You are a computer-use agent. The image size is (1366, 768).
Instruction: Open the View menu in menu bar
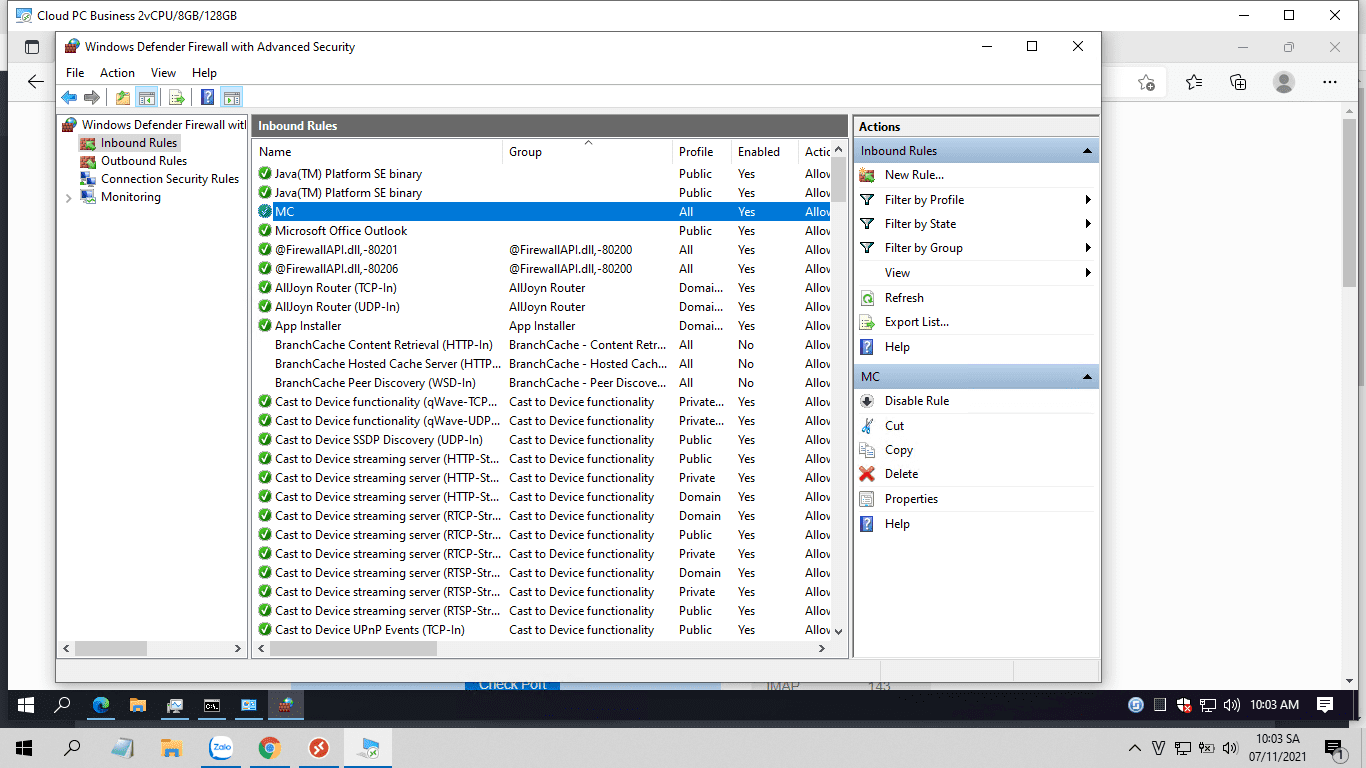(163, 73)
